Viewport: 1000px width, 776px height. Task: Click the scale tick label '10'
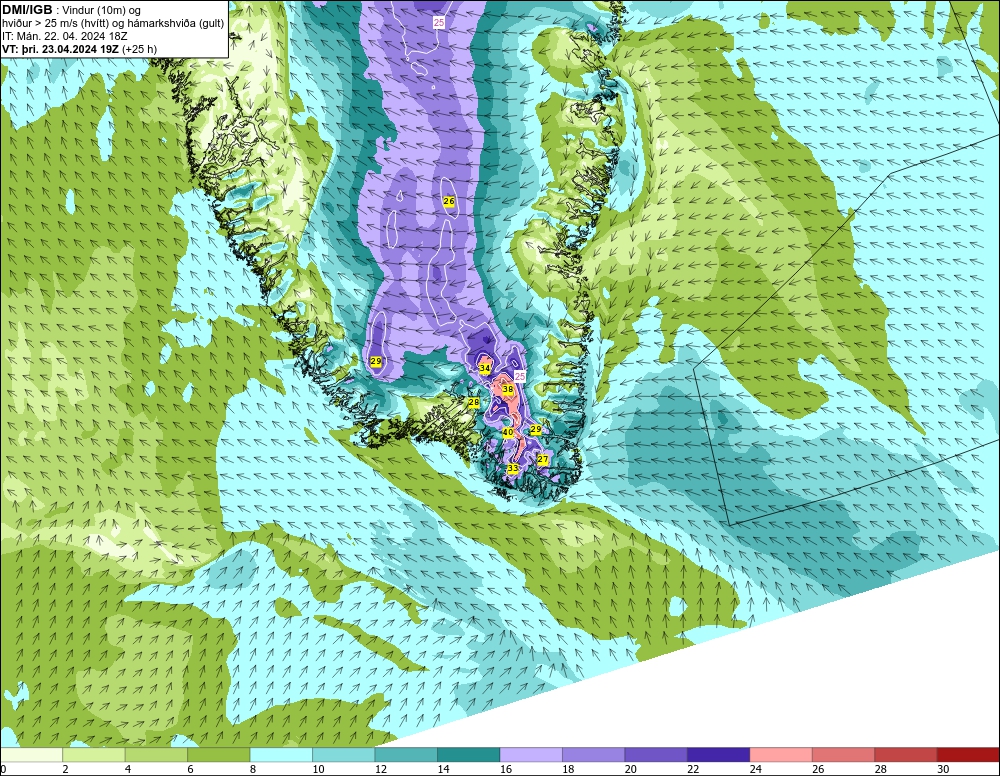coord(318,770)
